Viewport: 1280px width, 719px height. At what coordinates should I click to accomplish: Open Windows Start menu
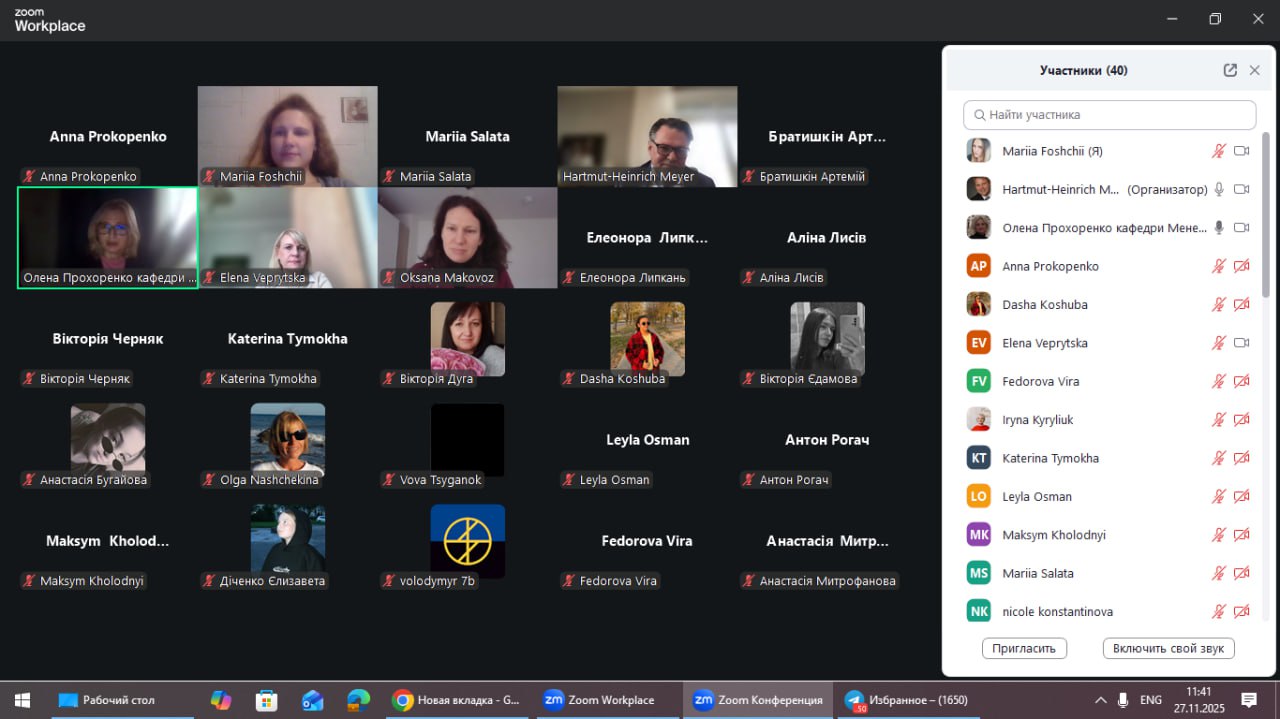pyautogui.click(x=22, y=700)
